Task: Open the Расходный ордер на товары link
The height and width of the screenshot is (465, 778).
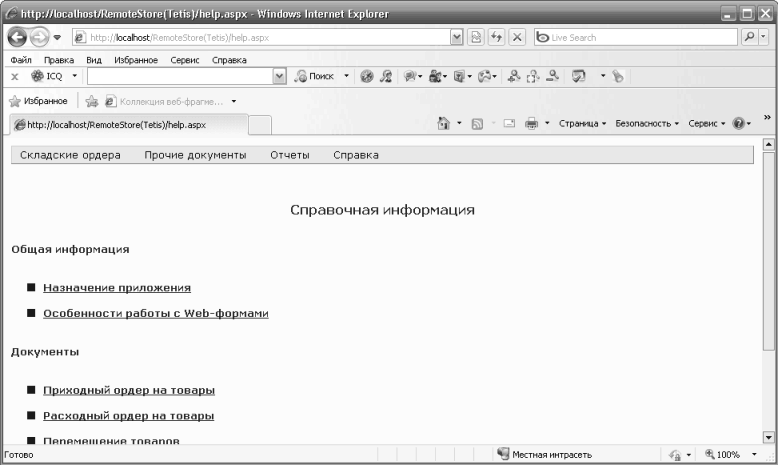Action: tap(129, 416)
